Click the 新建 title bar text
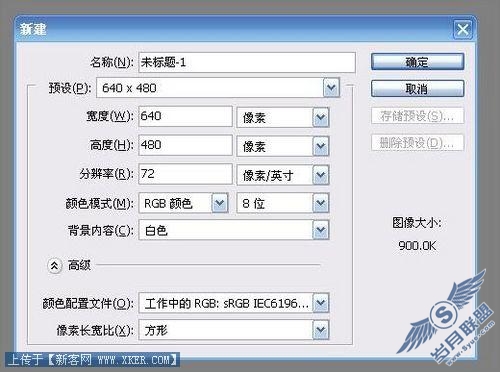Screen dimensions: 500x372 (33, 29)
